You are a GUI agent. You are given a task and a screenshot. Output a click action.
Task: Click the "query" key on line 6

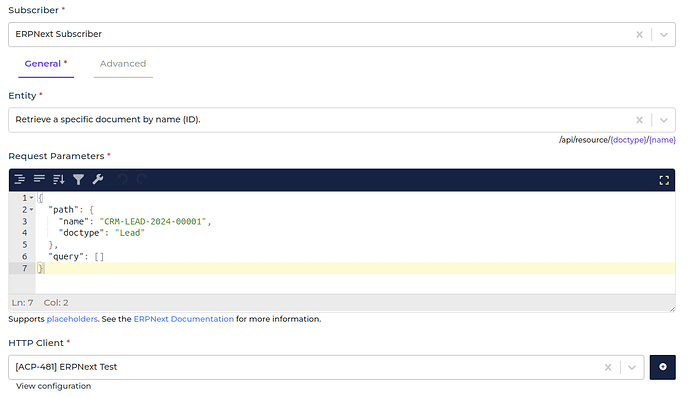(x=66, y=257)
